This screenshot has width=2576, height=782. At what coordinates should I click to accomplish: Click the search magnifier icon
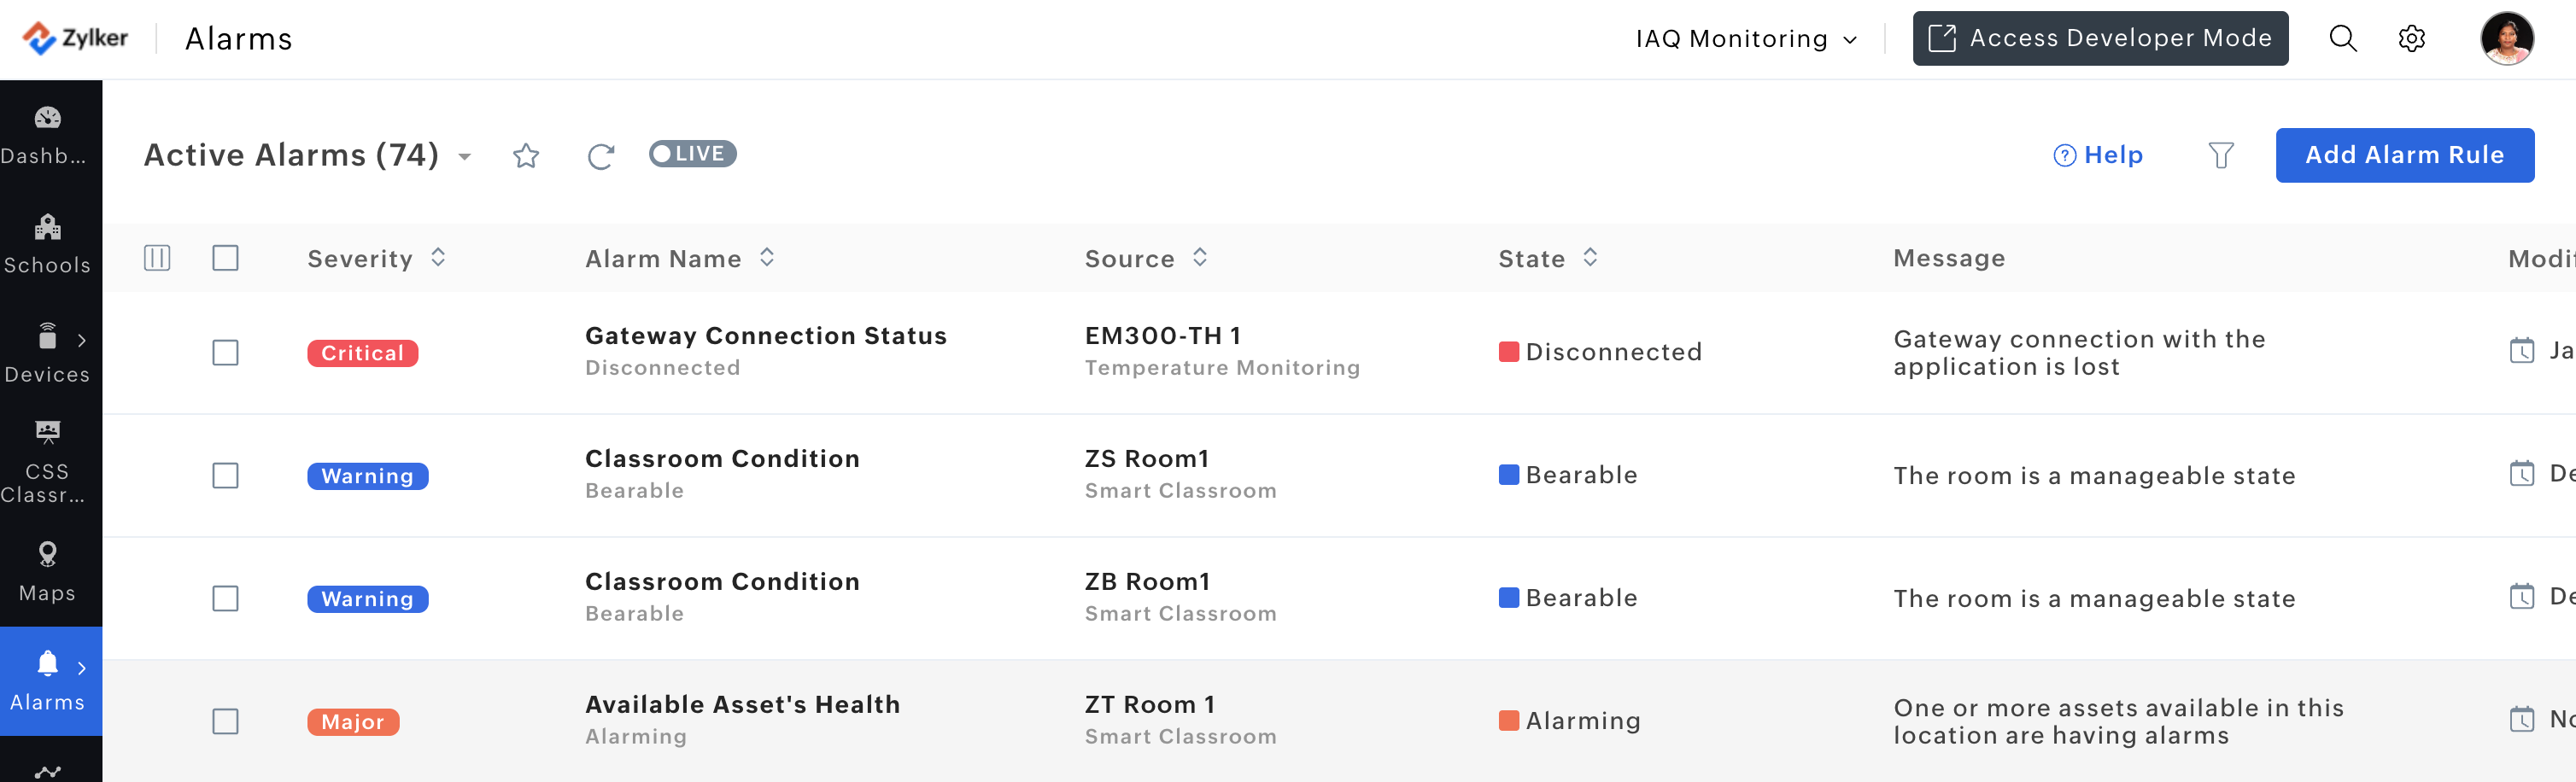2343,39
